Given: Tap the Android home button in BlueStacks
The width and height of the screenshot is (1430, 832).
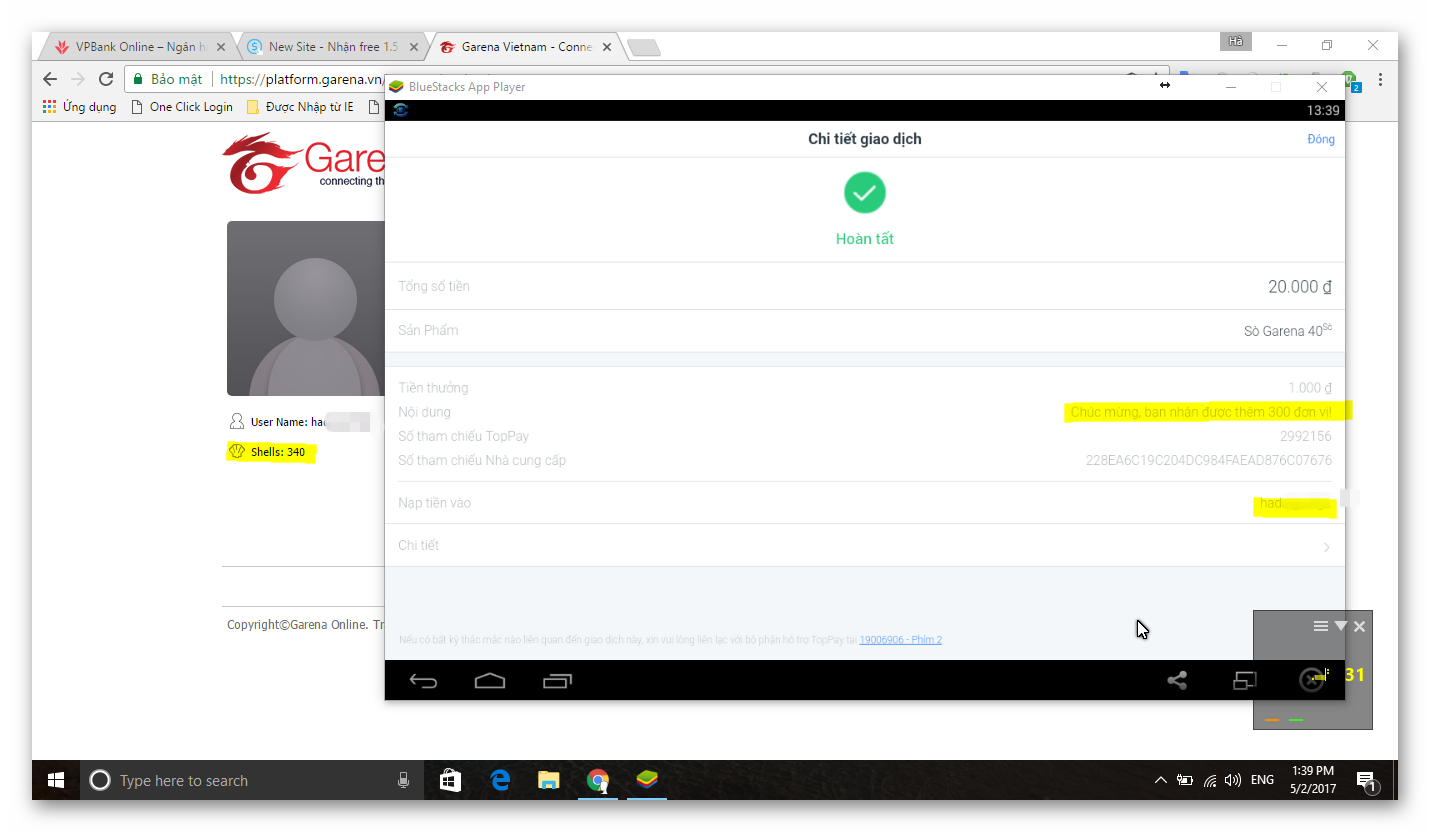Looking at the screenshot, I should click(x=490, y=681).
